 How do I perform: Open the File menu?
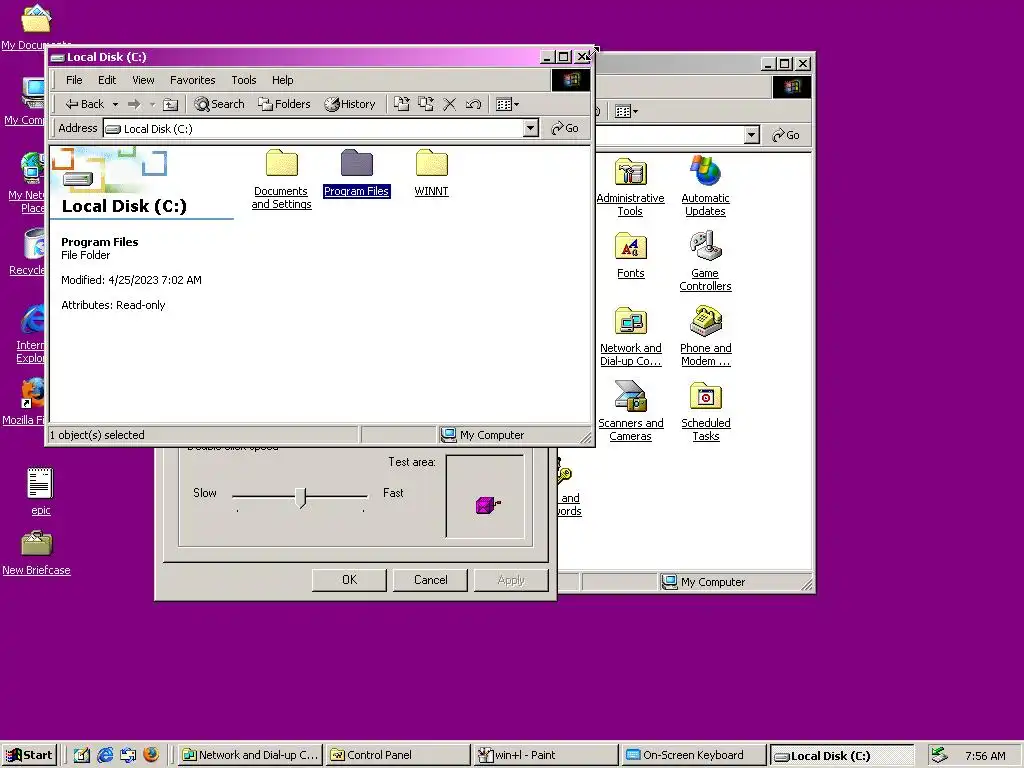(74, 80)
